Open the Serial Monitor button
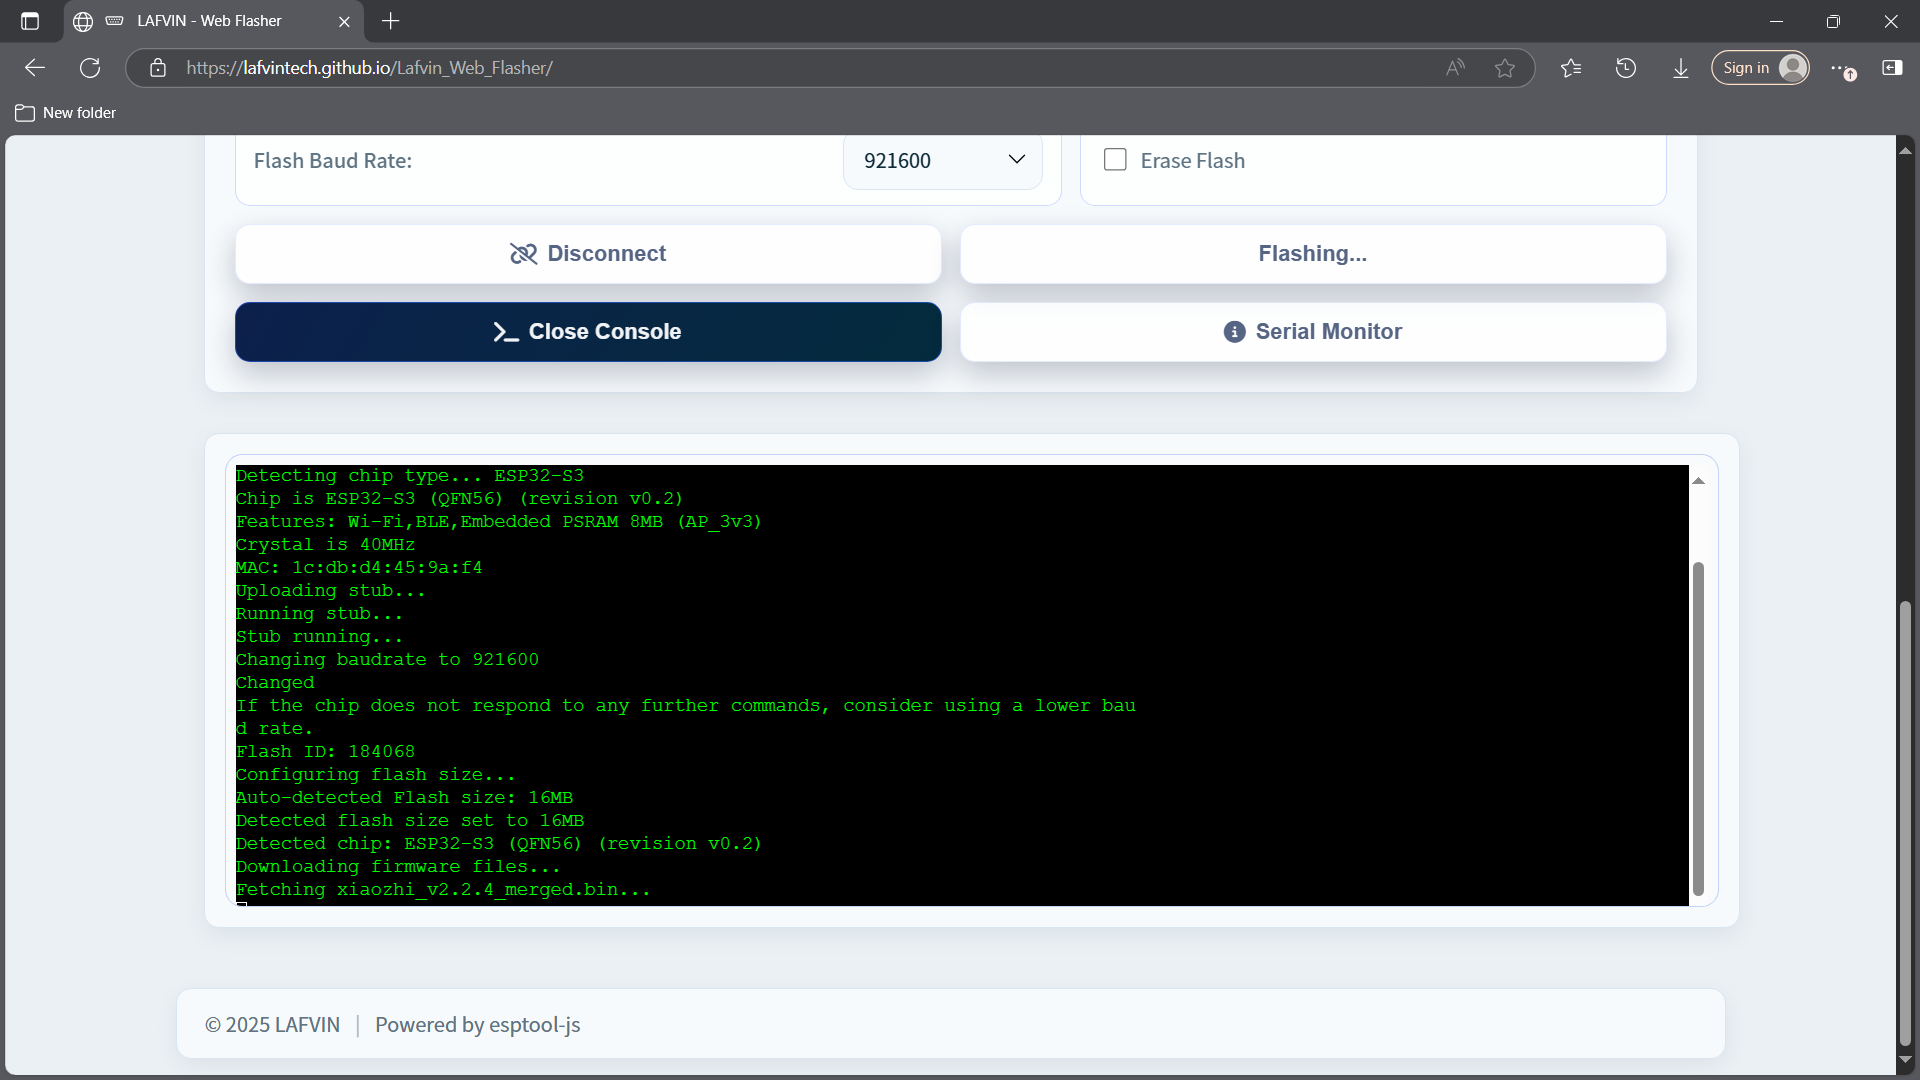1920x1080 pixels. (1313, 332)
